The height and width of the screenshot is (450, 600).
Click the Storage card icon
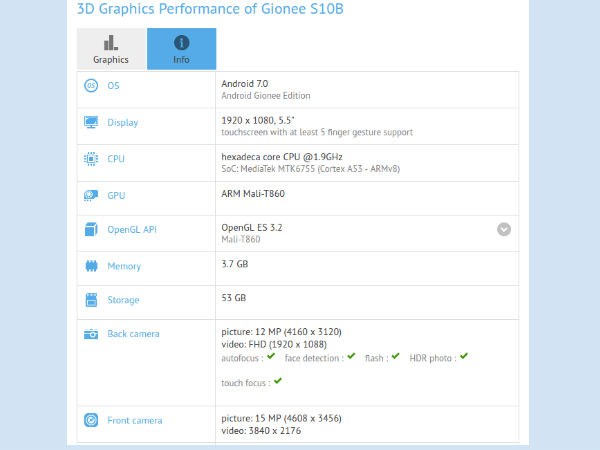tap(91, 300)
